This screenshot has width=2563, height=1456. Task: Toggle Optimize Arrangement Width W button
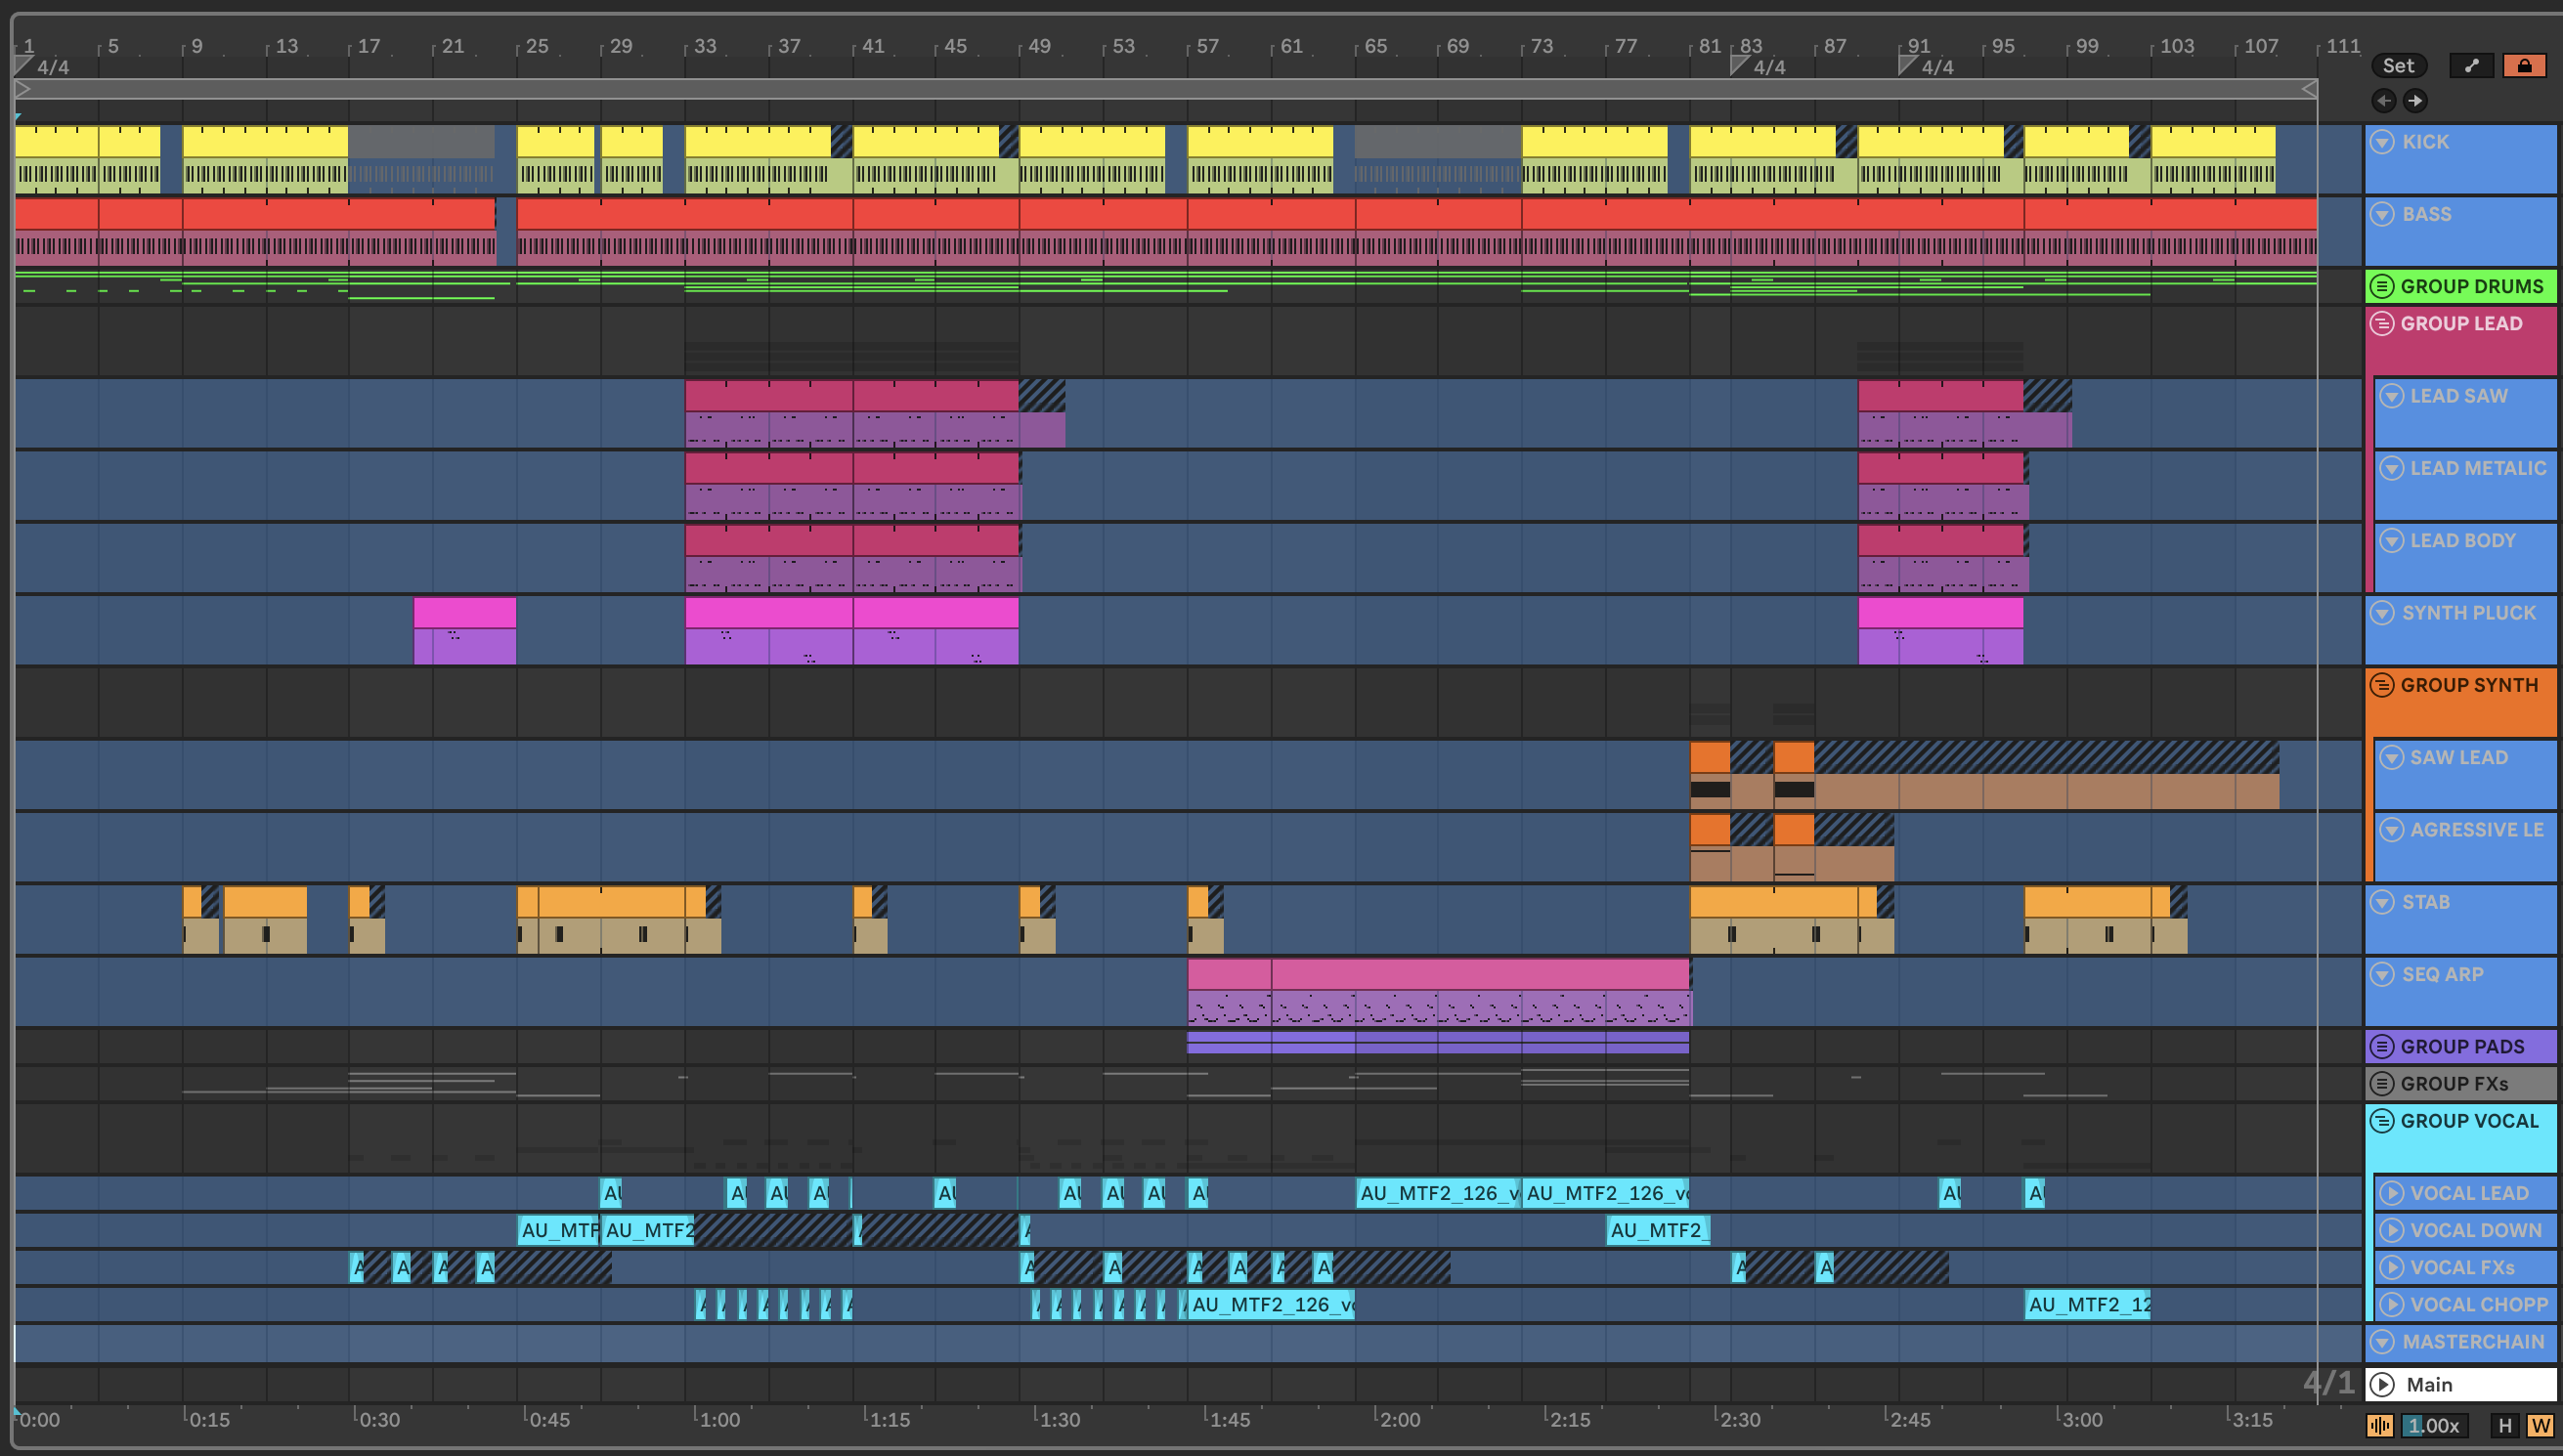click(x=2540, y=1425)
